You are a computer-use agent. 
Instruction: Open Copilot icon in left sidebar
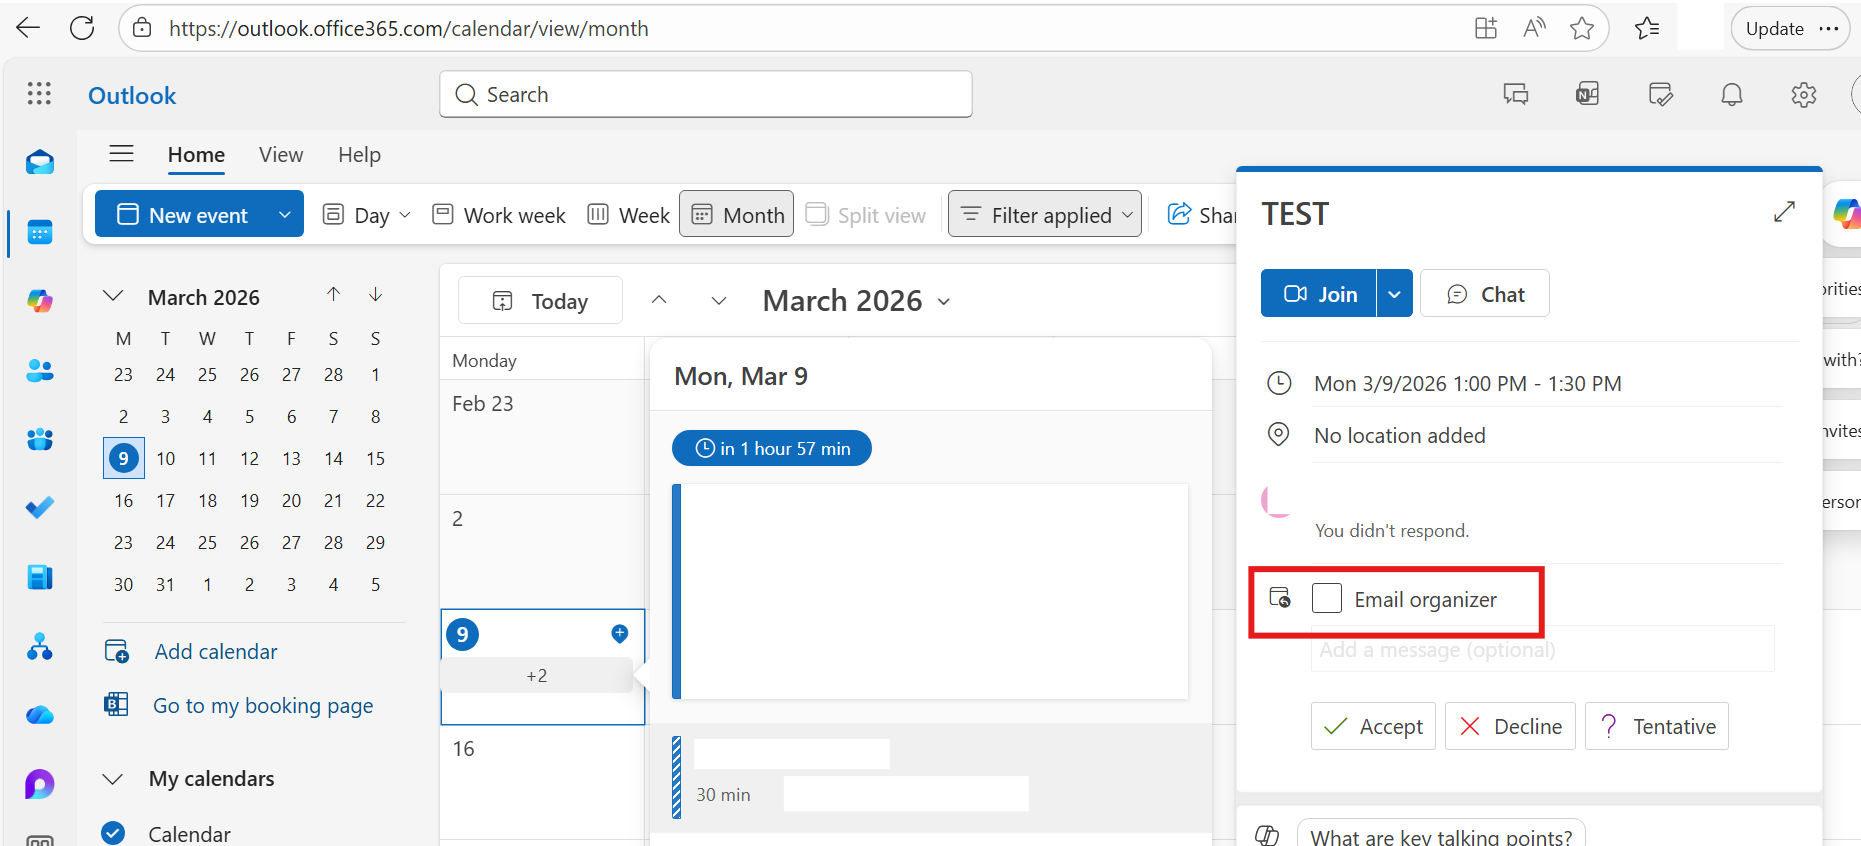pos(40,301)
